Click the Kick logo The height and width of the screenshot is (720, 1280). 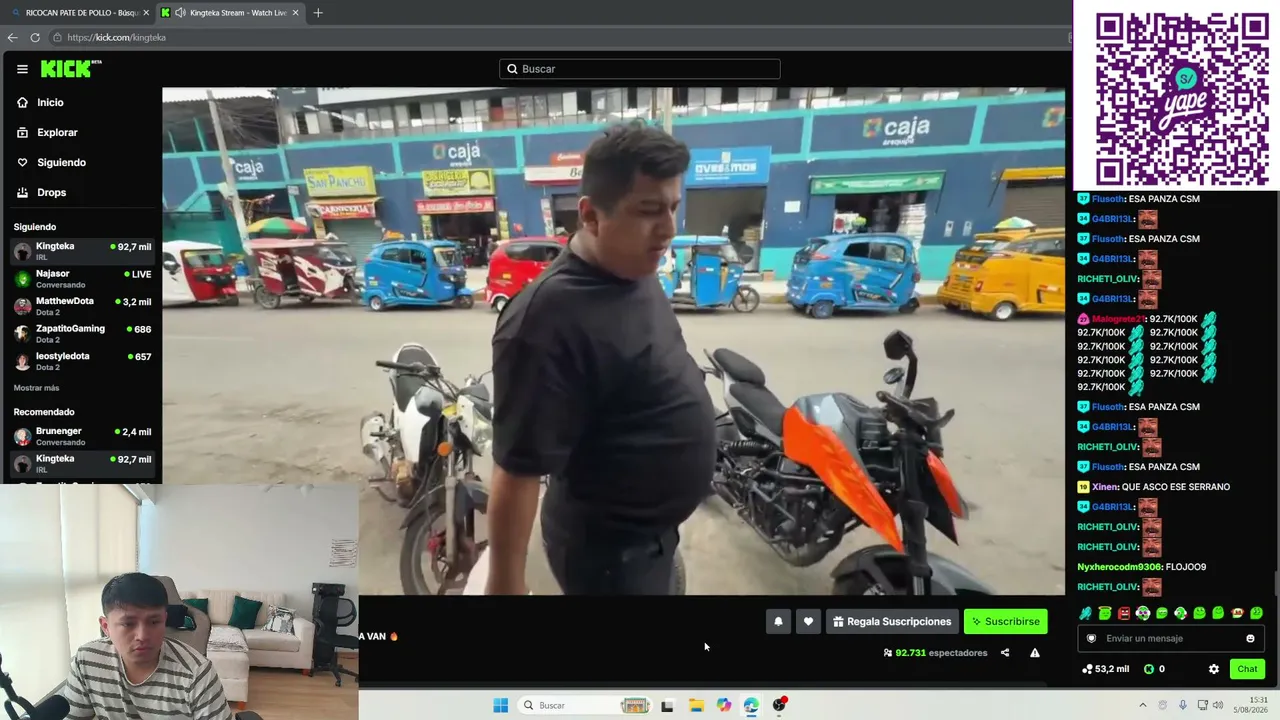(x=71, y=69)
